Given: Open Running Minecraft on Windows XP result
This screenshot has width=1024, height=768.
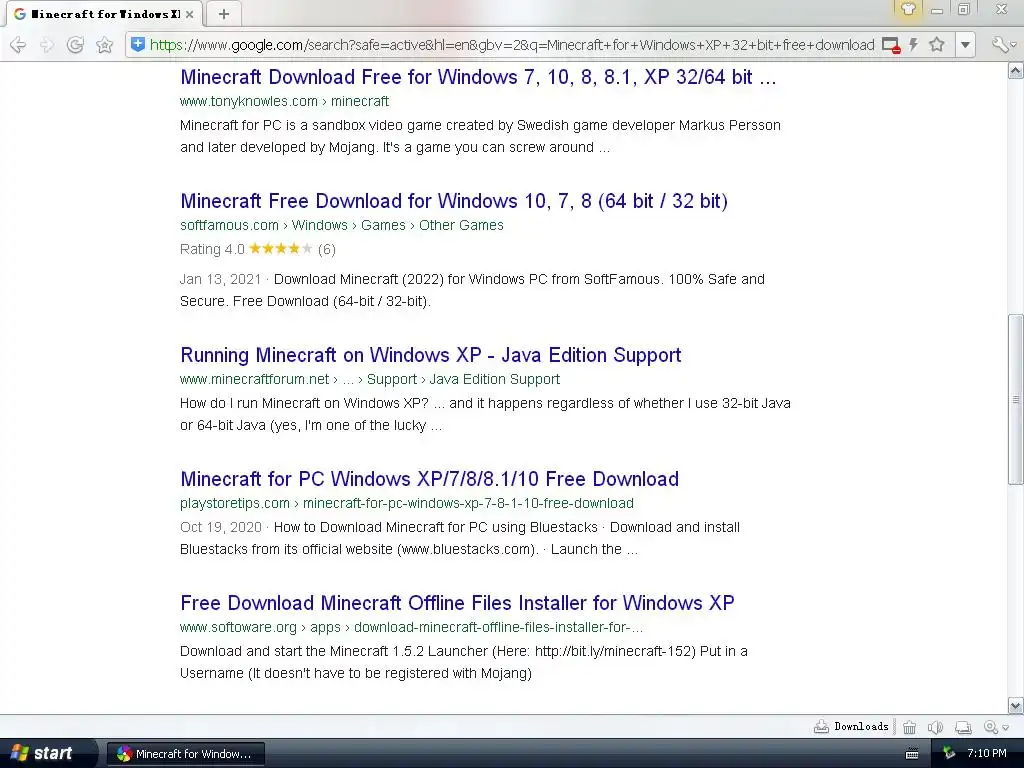Looking at the screenshot, I should click(430, 355).
